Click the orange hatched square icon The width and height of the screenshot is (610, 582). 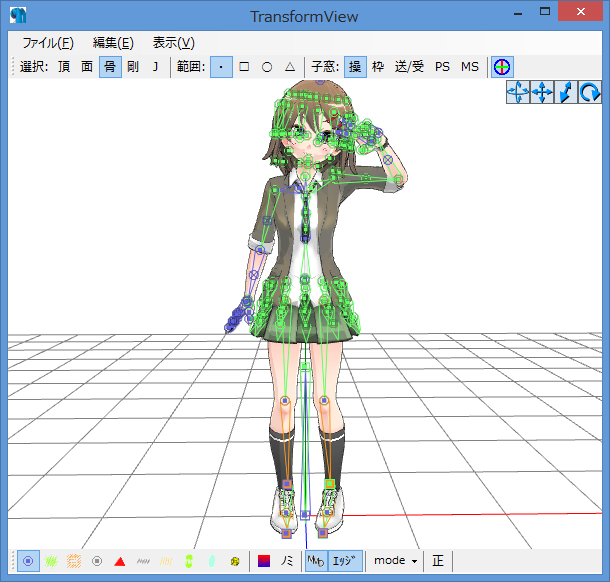[x=73, y=561]
